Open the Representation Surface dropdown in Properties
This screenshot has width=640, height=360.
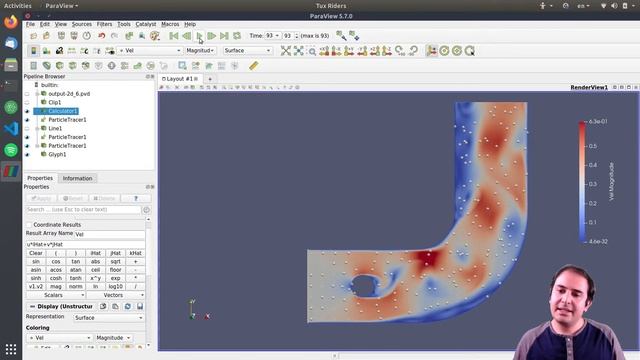click(109, 318)
